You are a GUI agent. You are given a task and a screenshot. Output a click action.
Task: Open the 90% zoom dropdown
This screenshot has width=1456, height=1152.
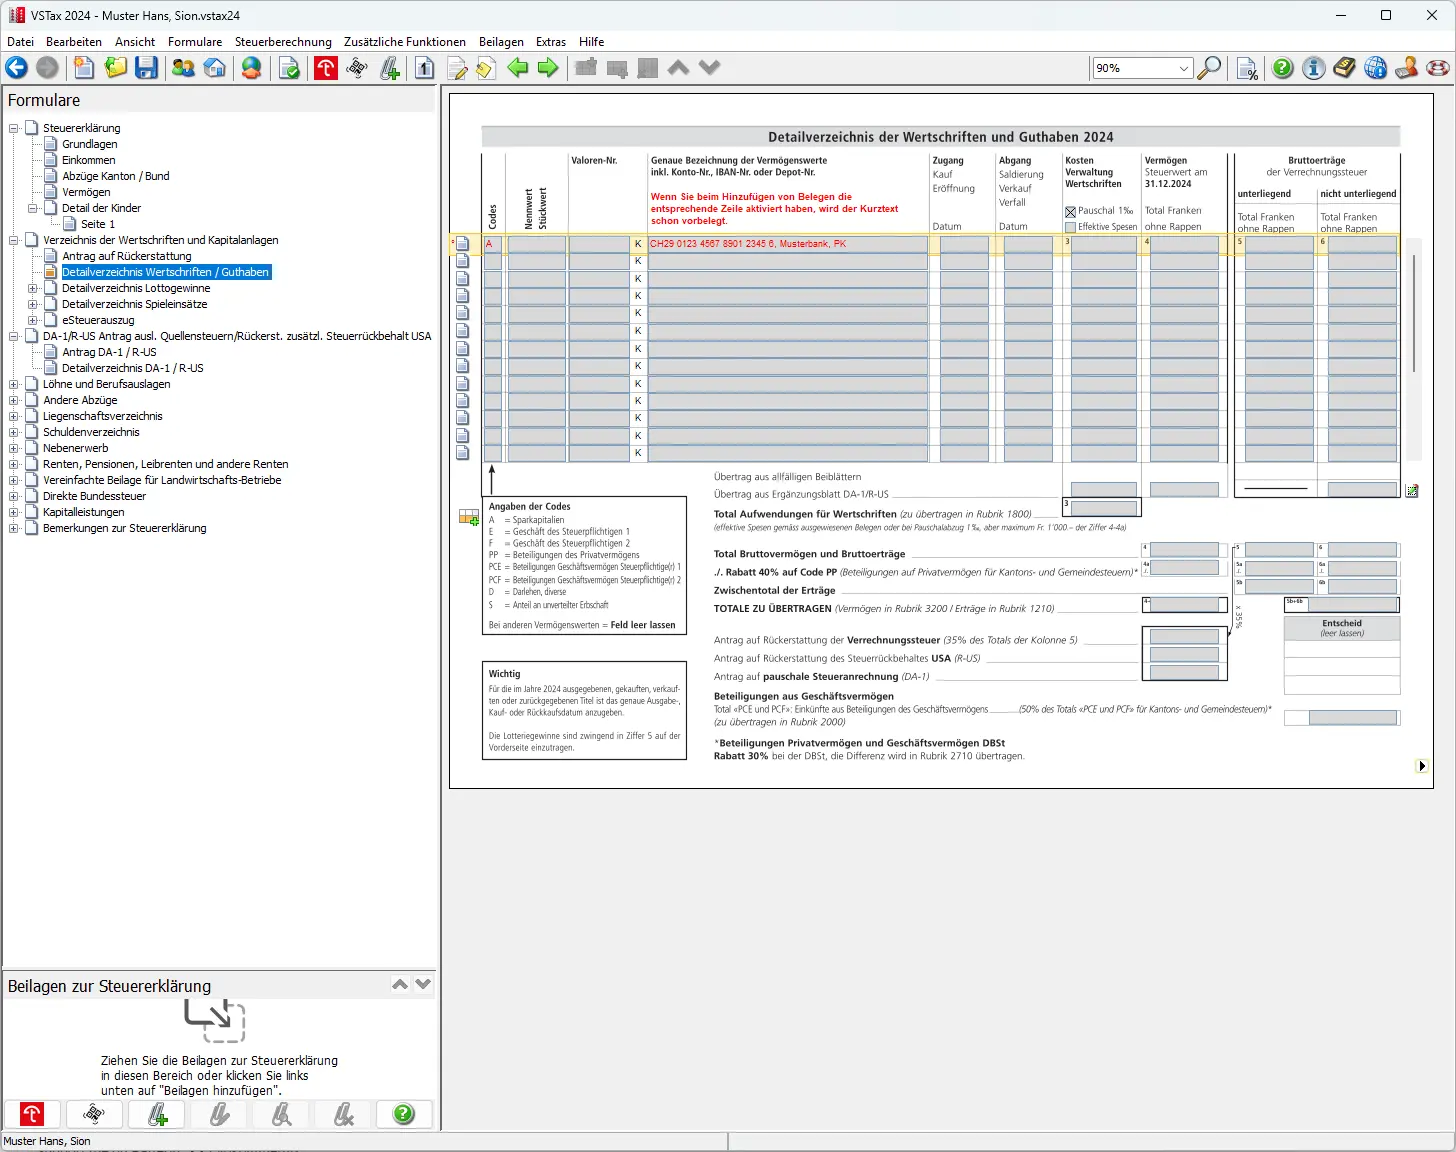pyautogui.click(x=1184, y=68)
